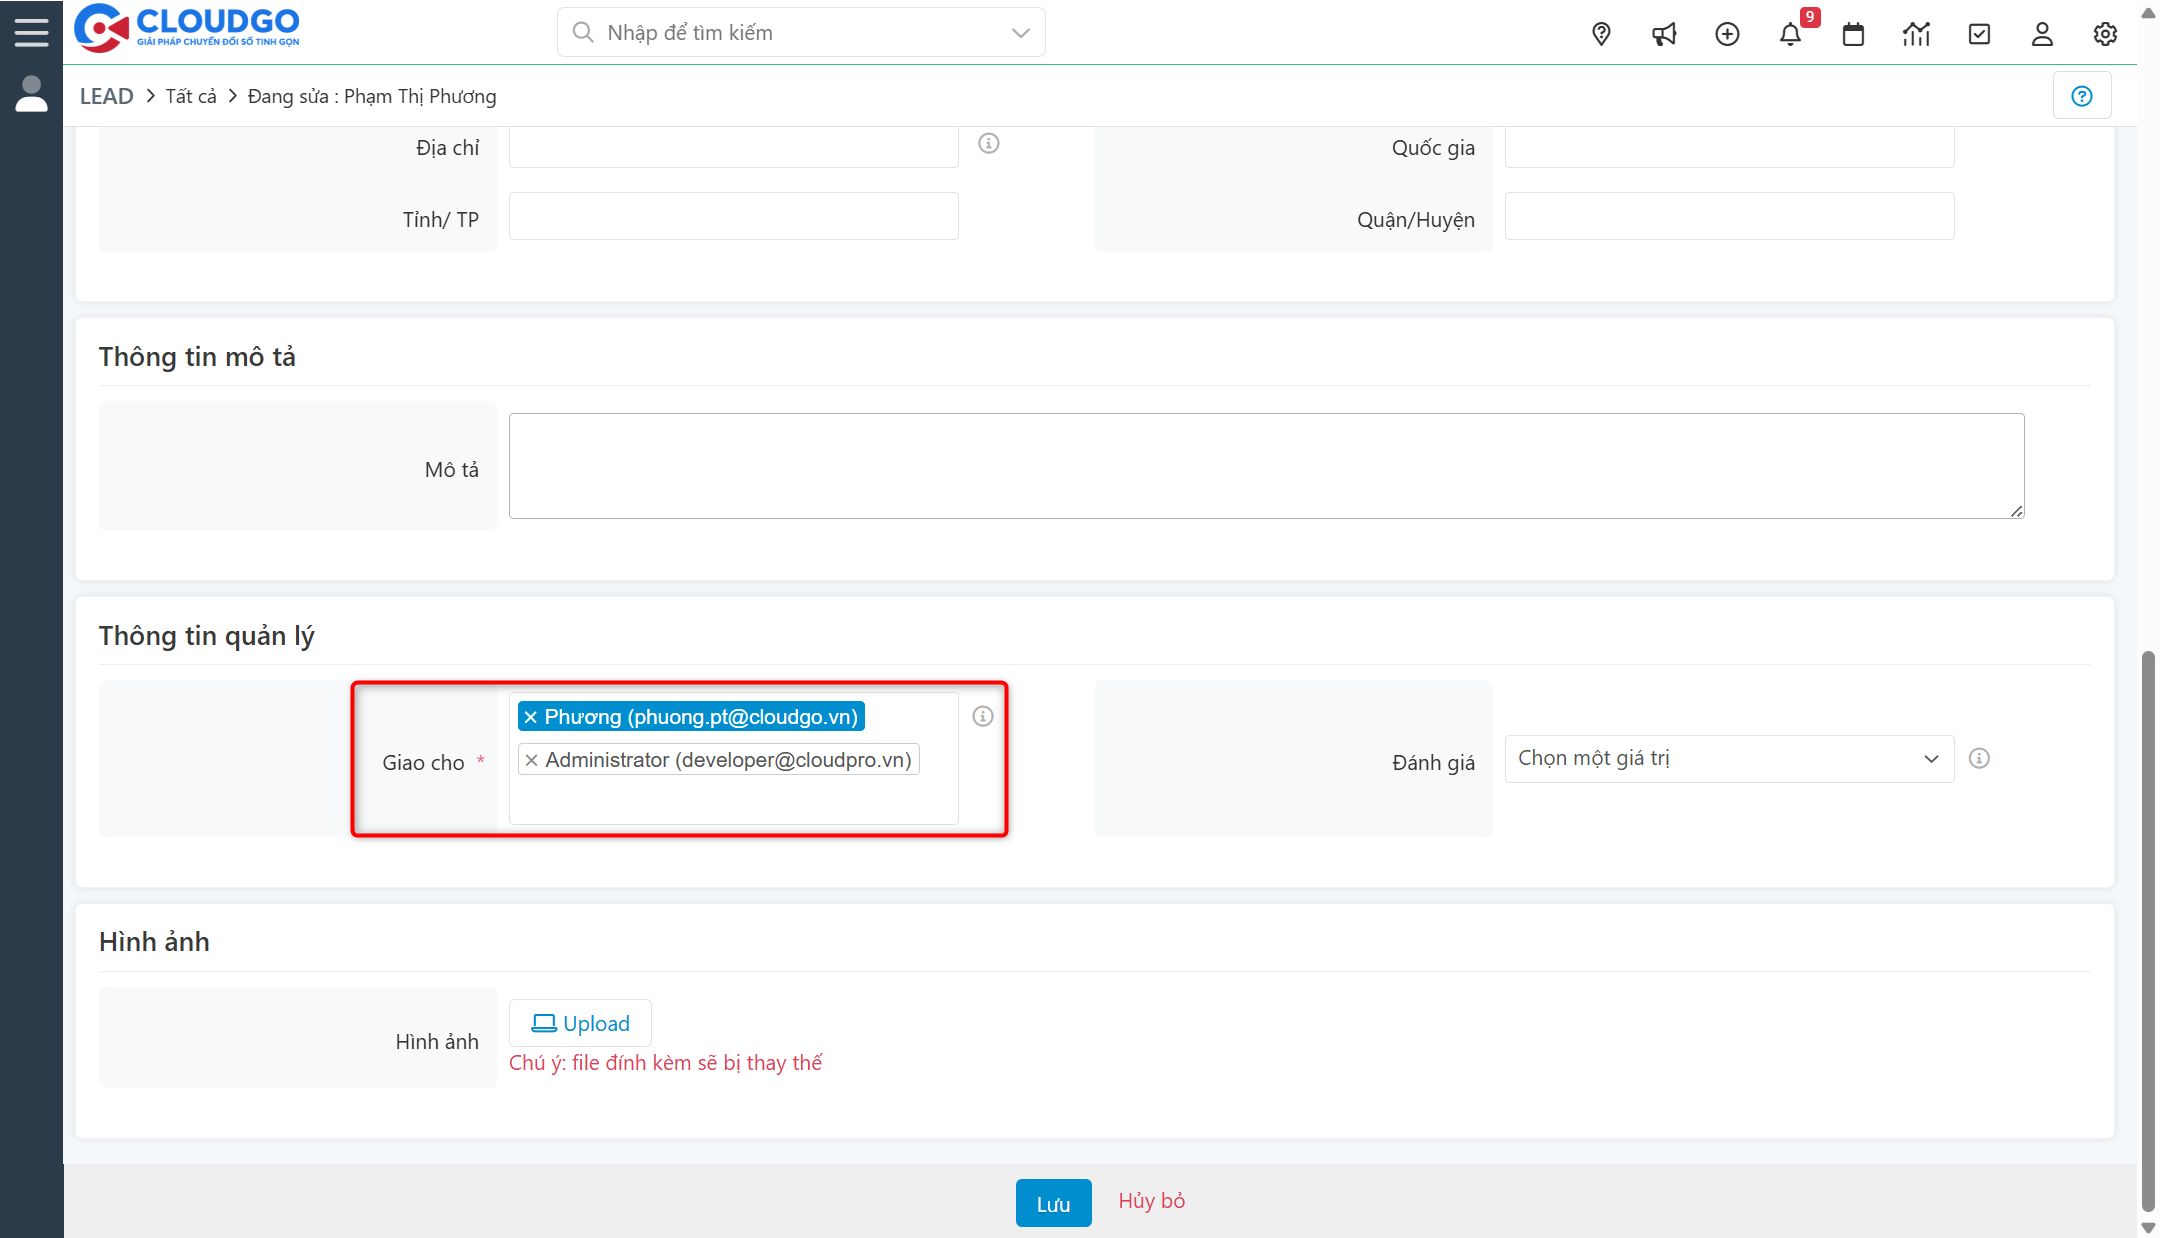
Task: Open the user profile icon in header
Action: pos(2042,34)
